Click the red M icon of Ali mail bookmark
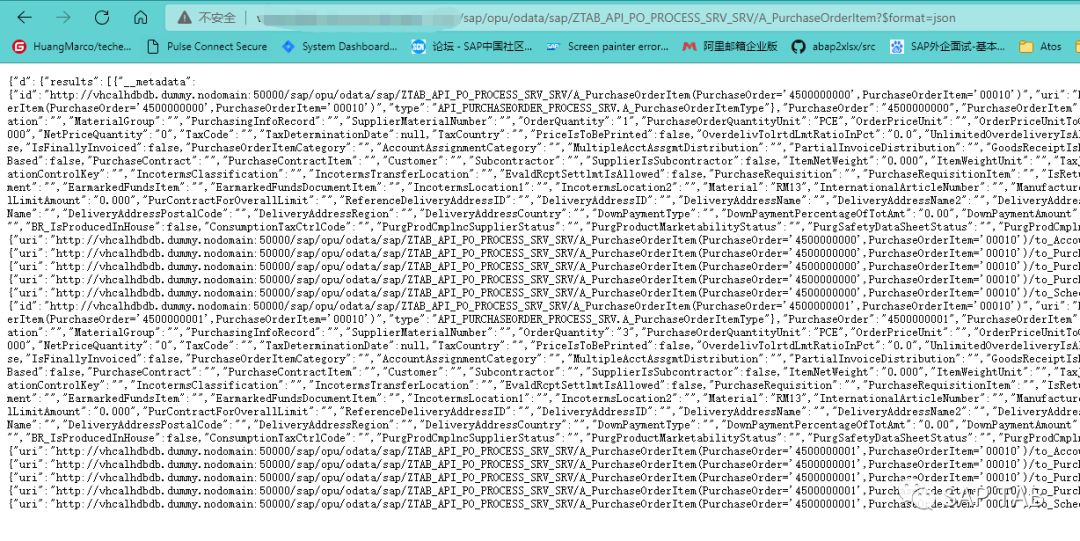The height and width of the screenshot is (541, 1080). 689,47
